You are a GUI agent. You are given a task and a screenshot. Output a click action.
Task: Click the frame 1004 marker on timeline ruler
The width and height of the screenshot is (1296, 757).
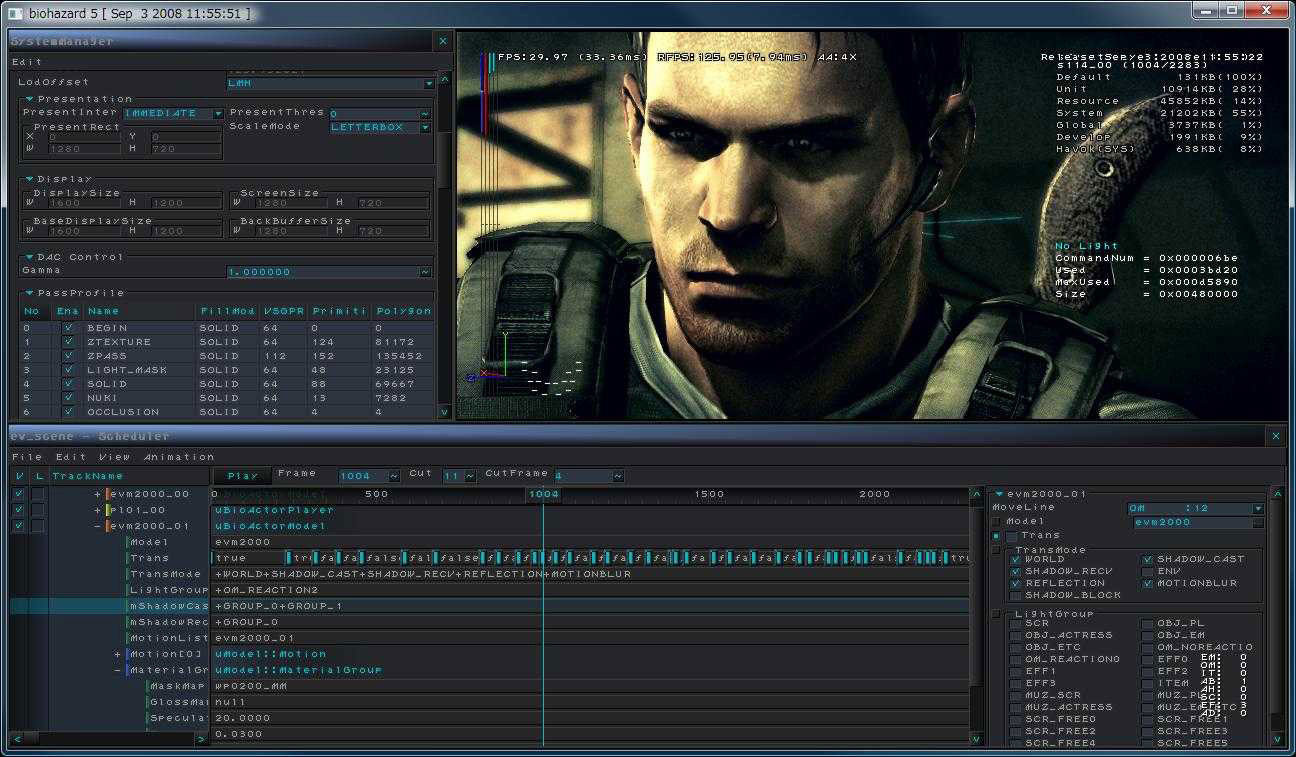543,494
